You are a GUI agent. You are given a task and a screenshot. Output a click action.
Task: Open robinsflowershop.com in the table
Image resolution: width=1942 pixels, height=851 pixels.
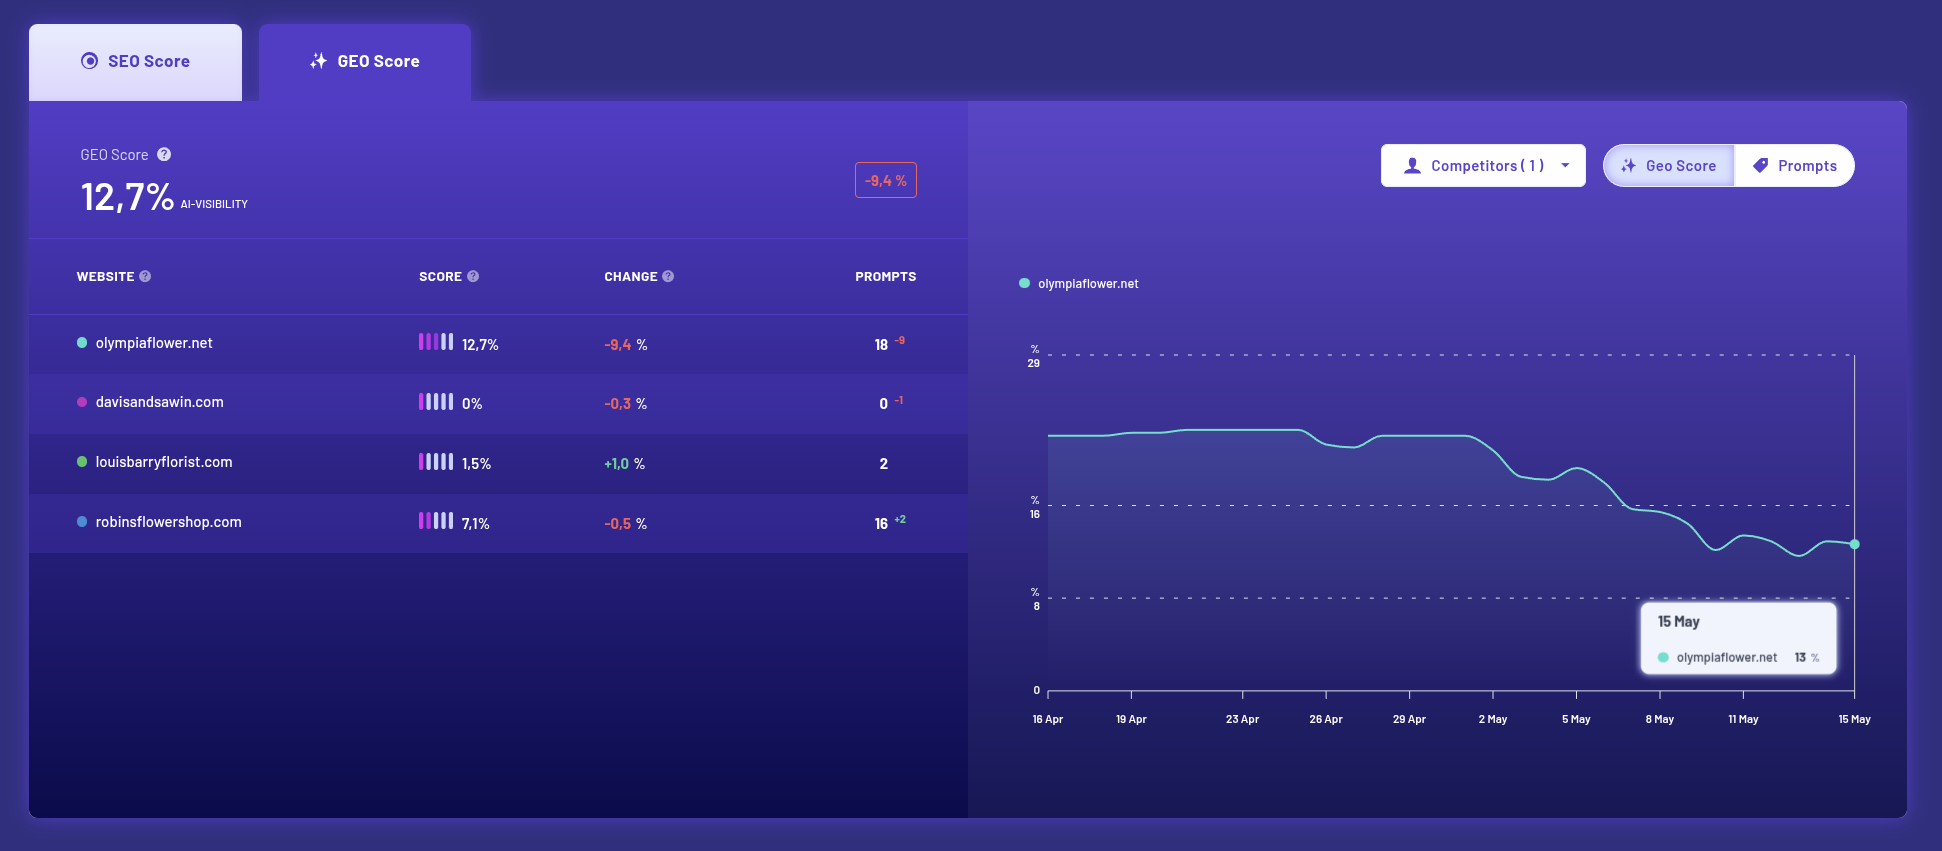[498, 523]
